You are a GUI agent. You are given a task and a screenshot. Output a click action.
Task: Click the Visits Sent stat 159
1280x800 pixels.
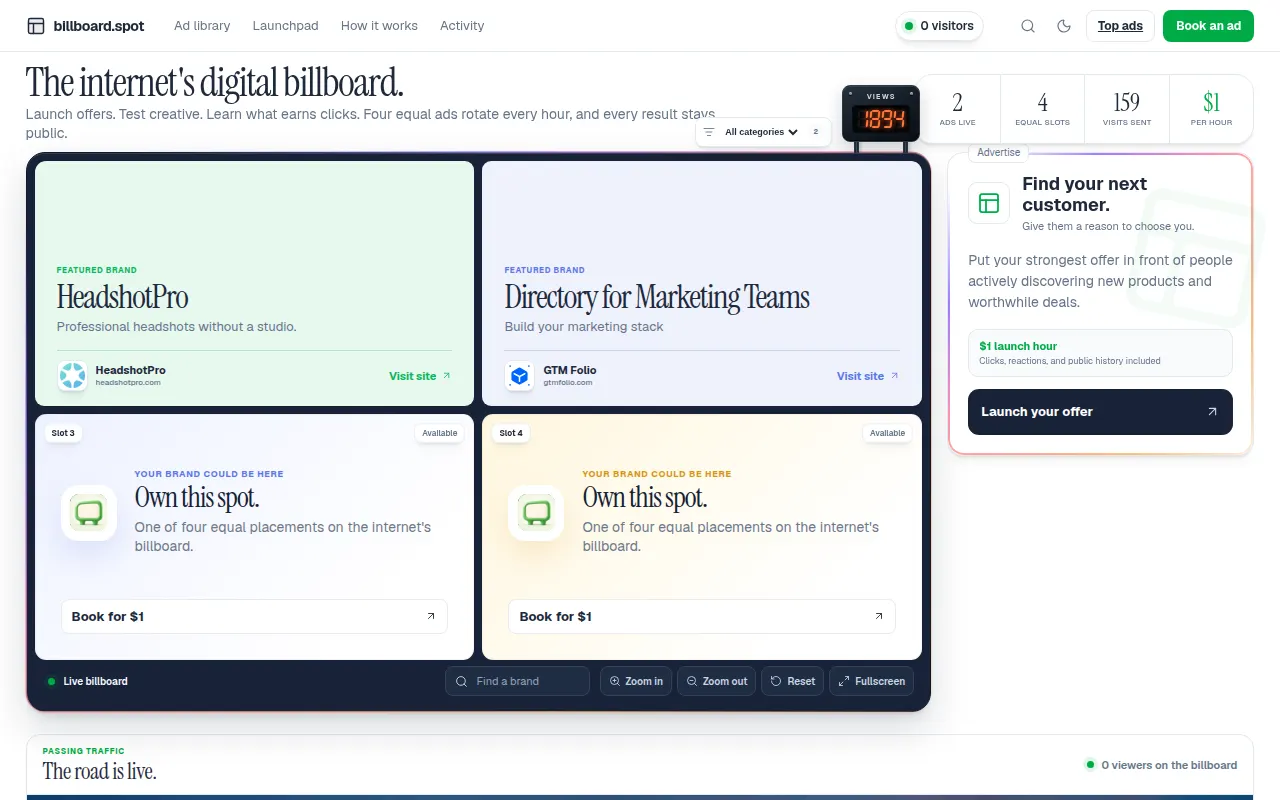coord(1127,109)
